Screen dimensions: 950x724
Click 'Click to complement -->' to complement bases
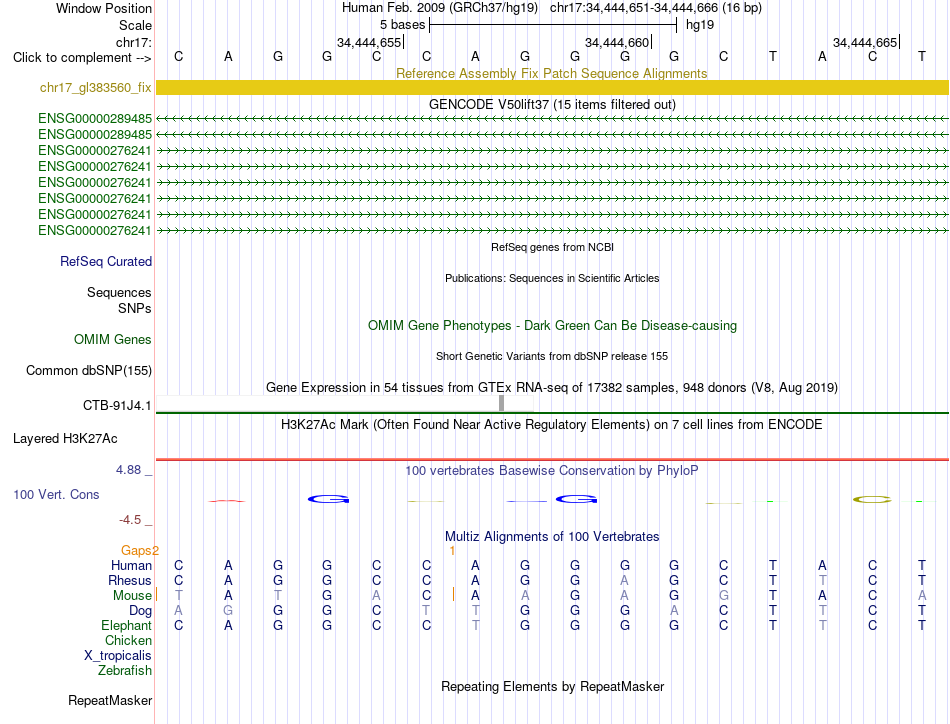pyautogui.click(x=82, y=58)
